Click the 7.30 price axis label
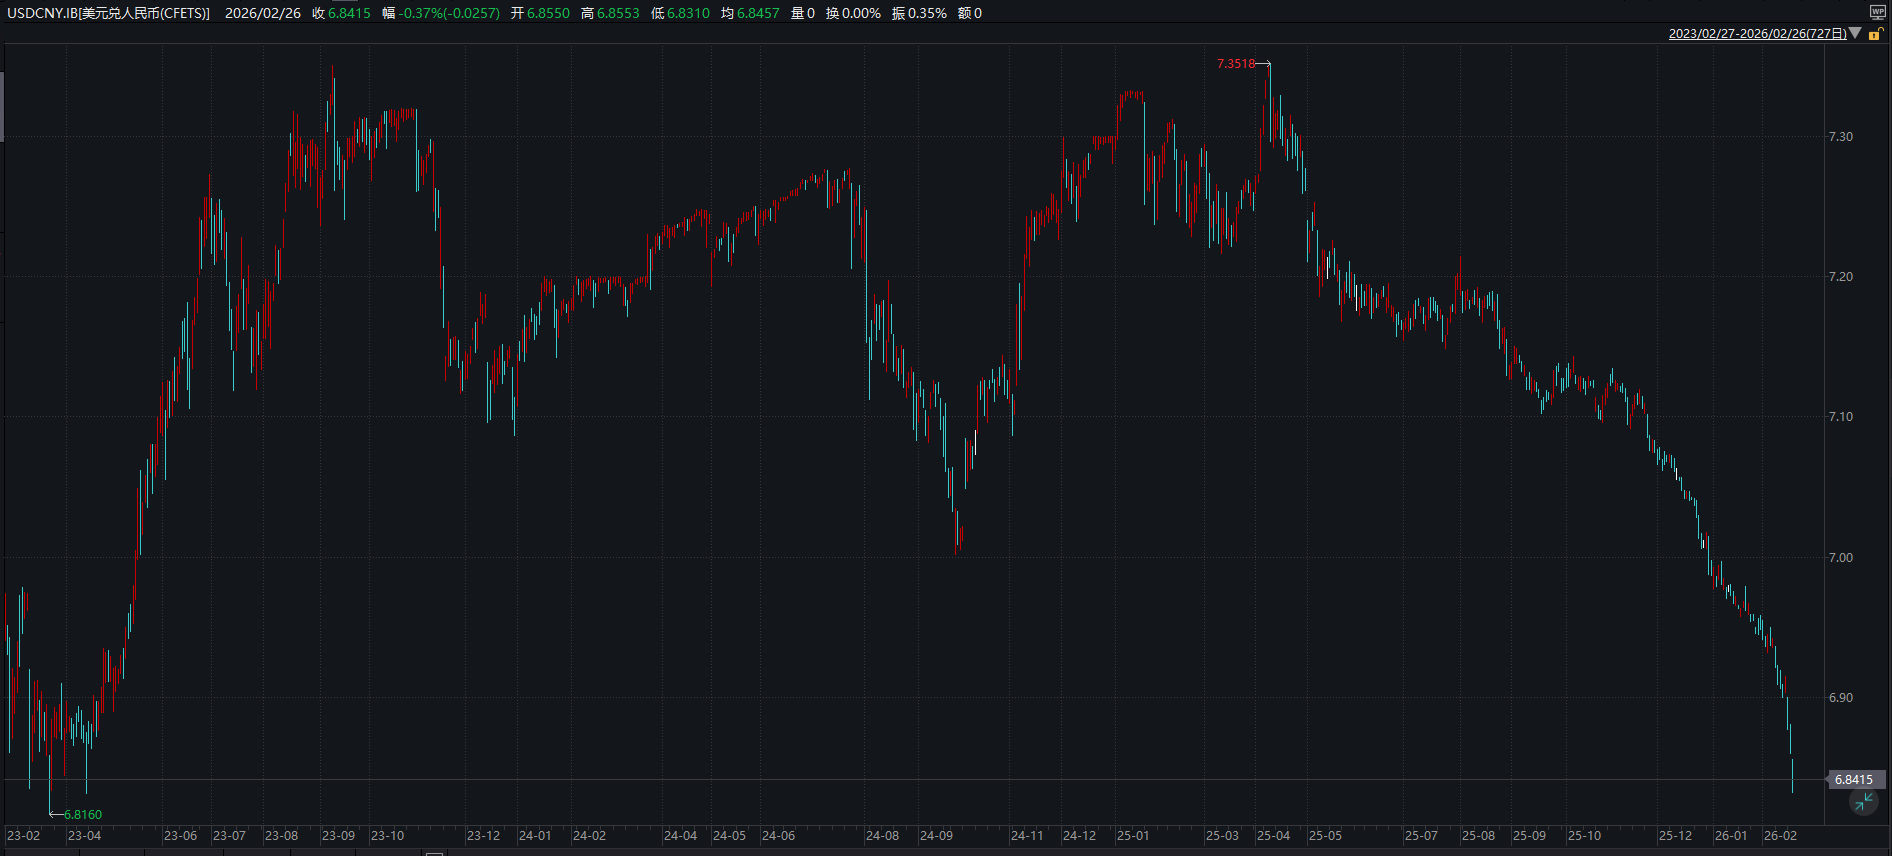Viewport: 1892px width, 856px height. [1840, 137]
